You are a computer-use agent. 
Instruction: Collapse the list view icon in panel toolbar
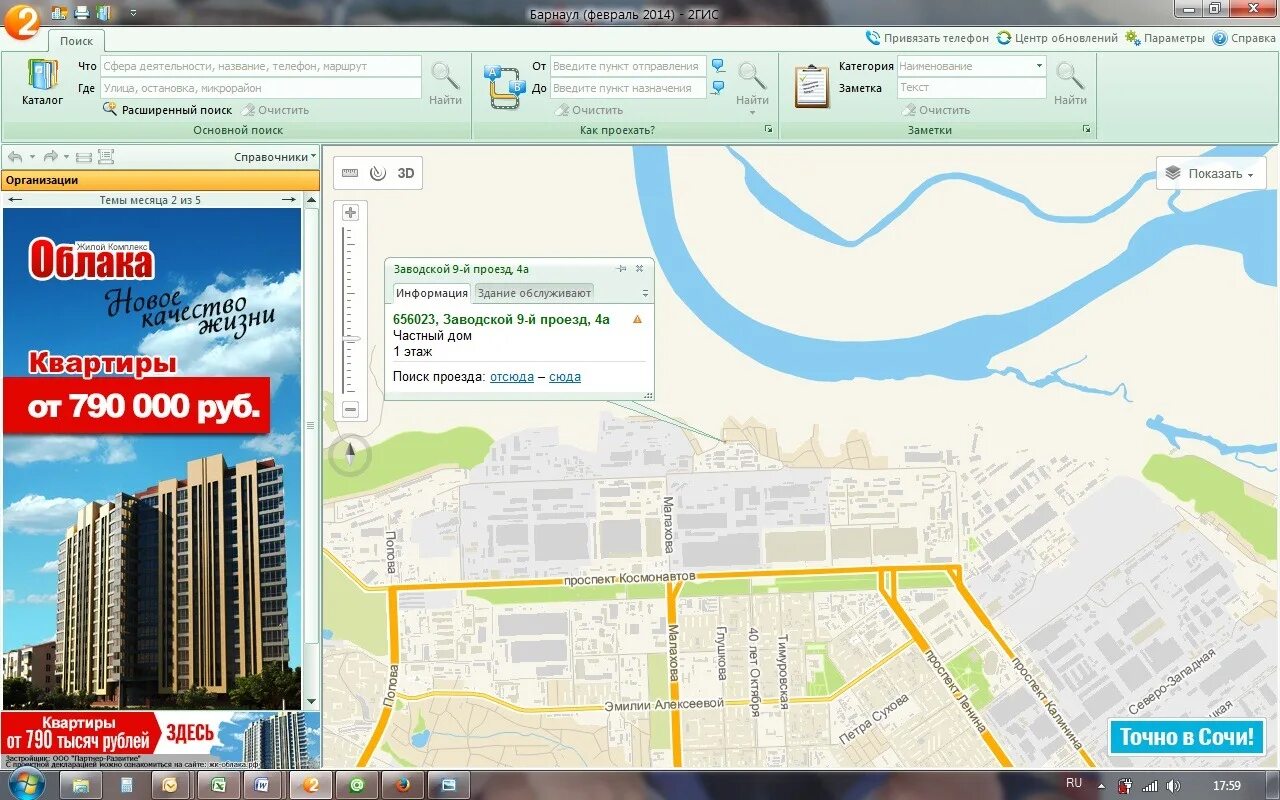pyautogui.click(x=84, y=157)
